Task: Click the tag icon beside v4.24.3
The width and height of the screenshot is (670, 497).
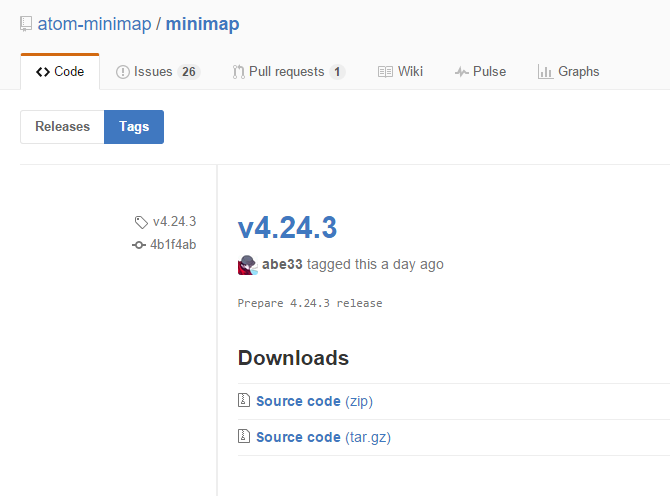Action: point(141,222)
